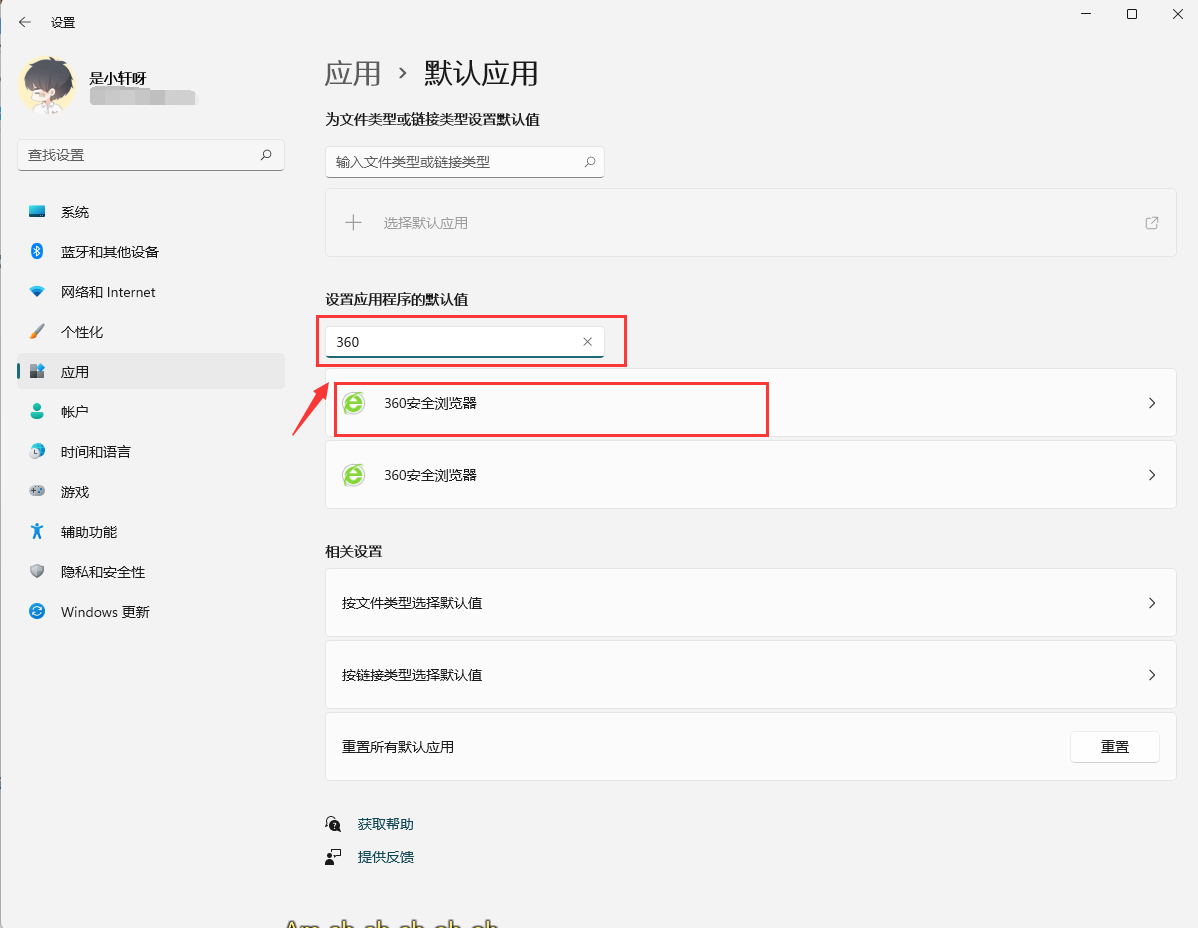Click magnifier icon in file type search
The image size is (1198, 928).
589,162
